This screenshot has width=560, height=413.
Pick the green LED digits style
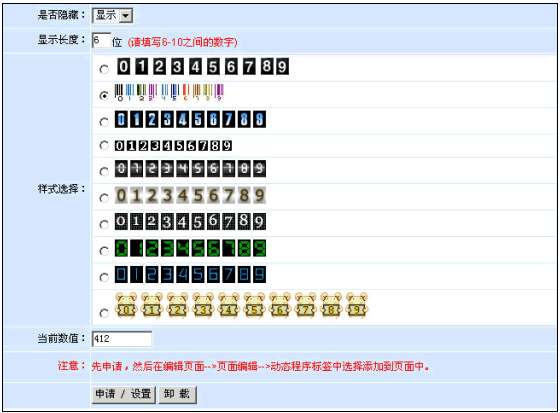click(x=104, y=251)
